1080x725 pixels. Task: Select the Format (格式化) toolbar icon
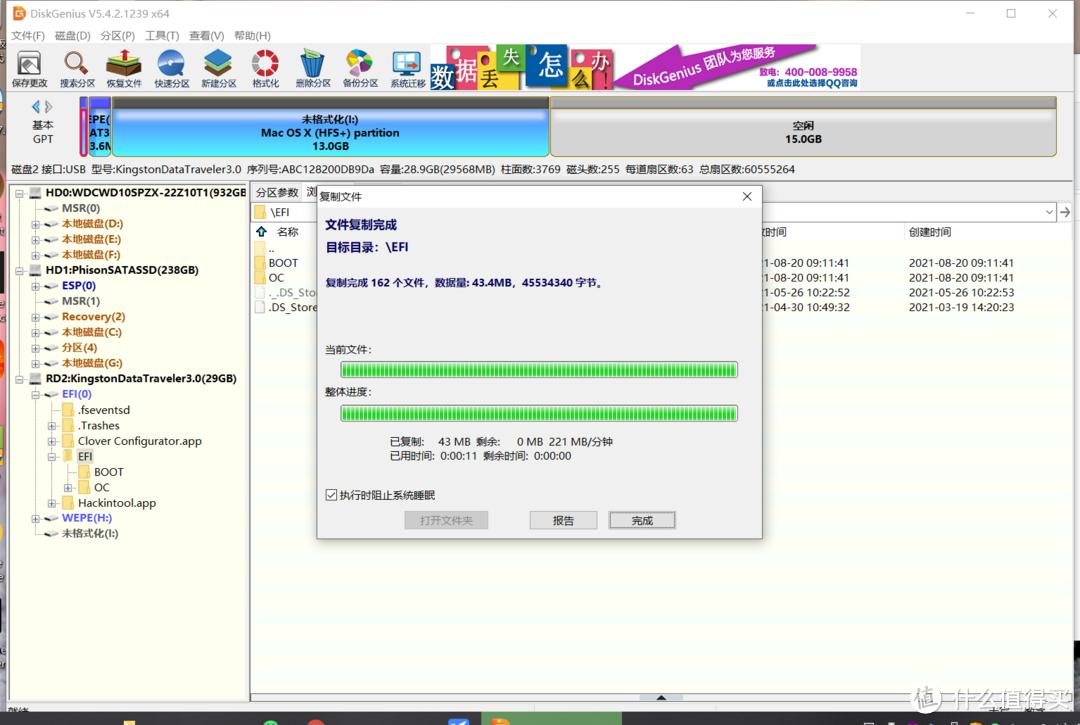[265, 68]
